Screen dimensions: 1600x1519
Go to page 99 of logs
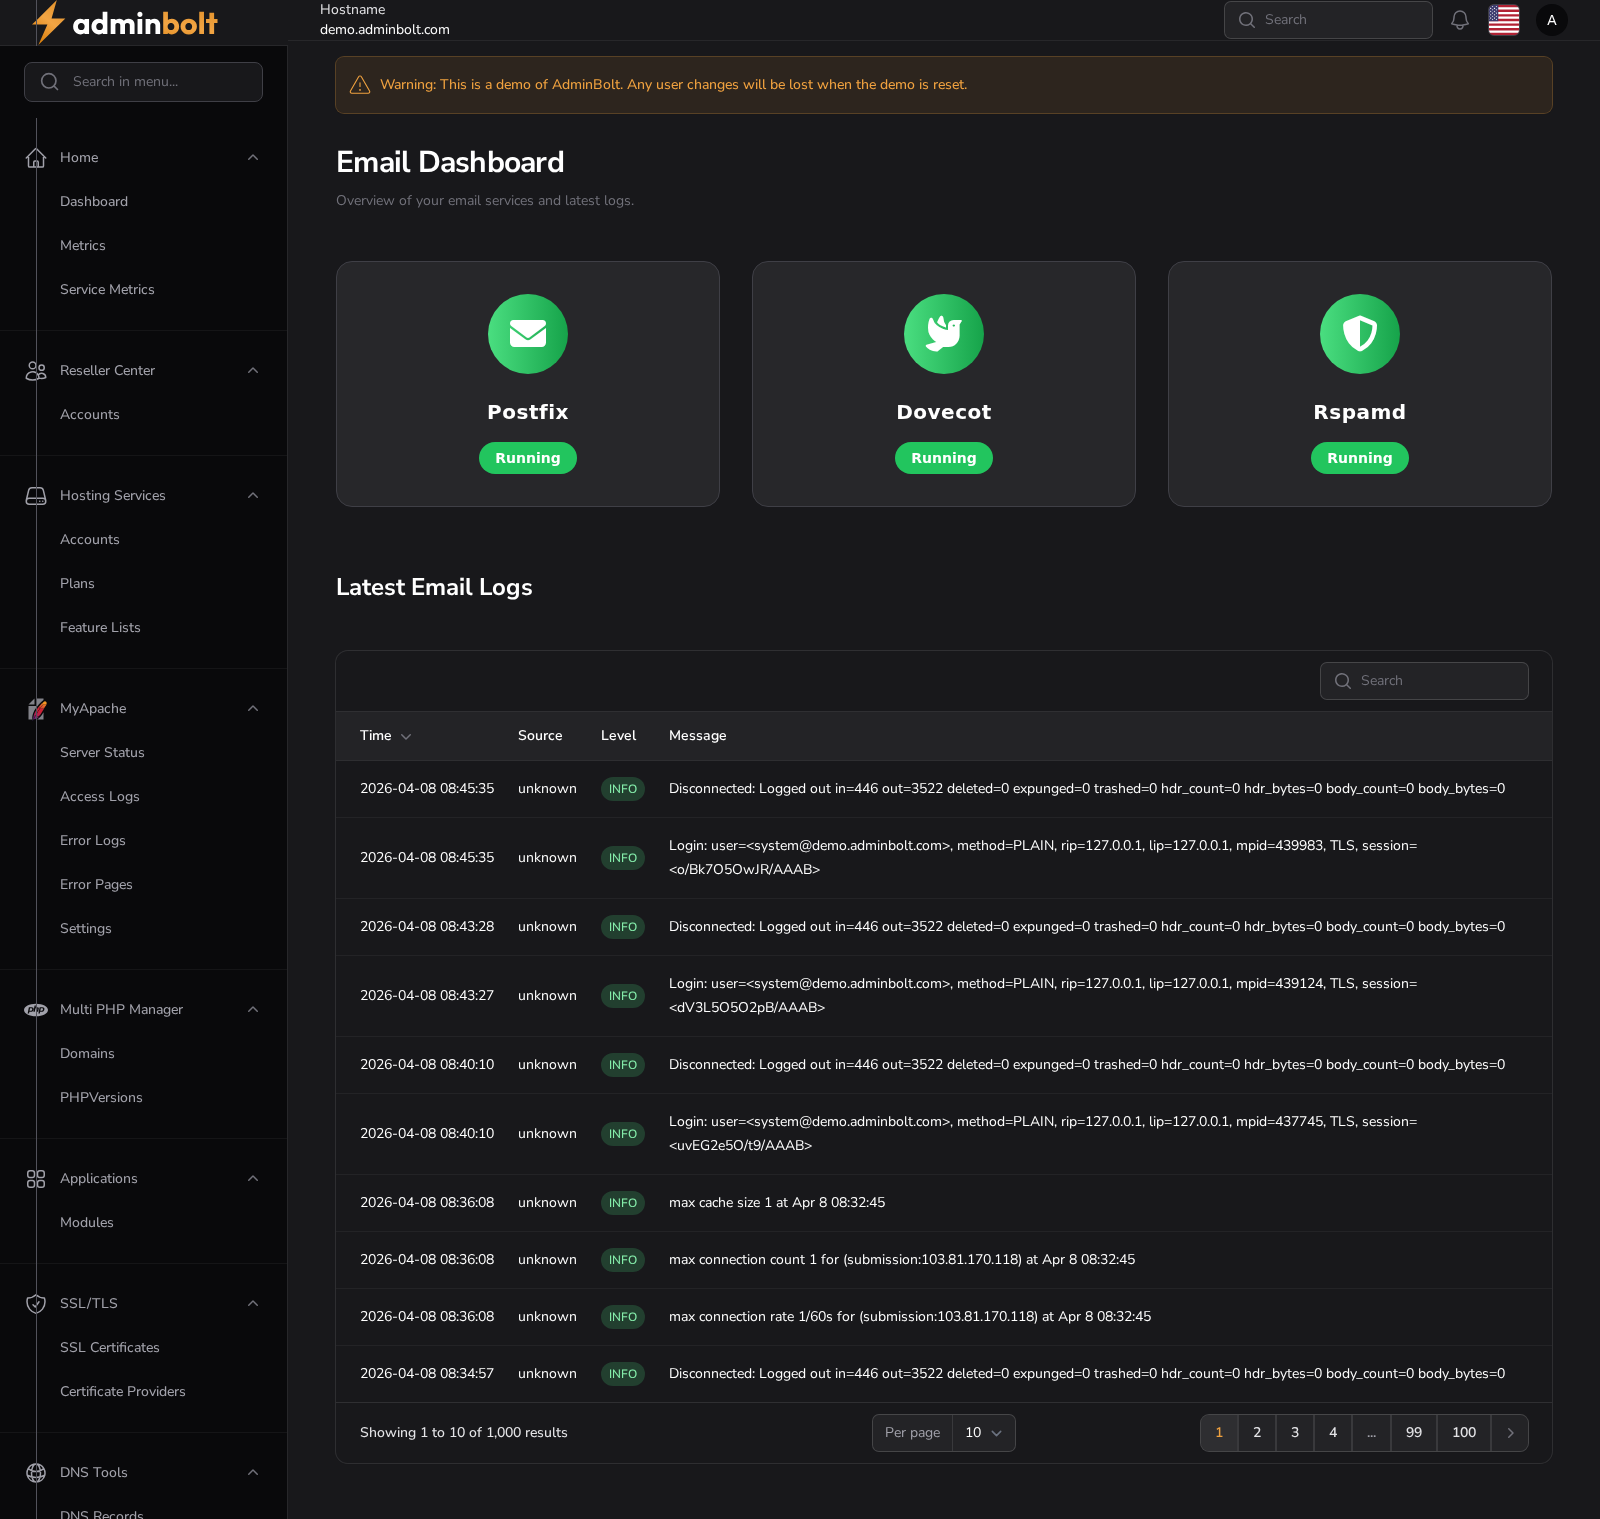click(x=1414, y=1433)
